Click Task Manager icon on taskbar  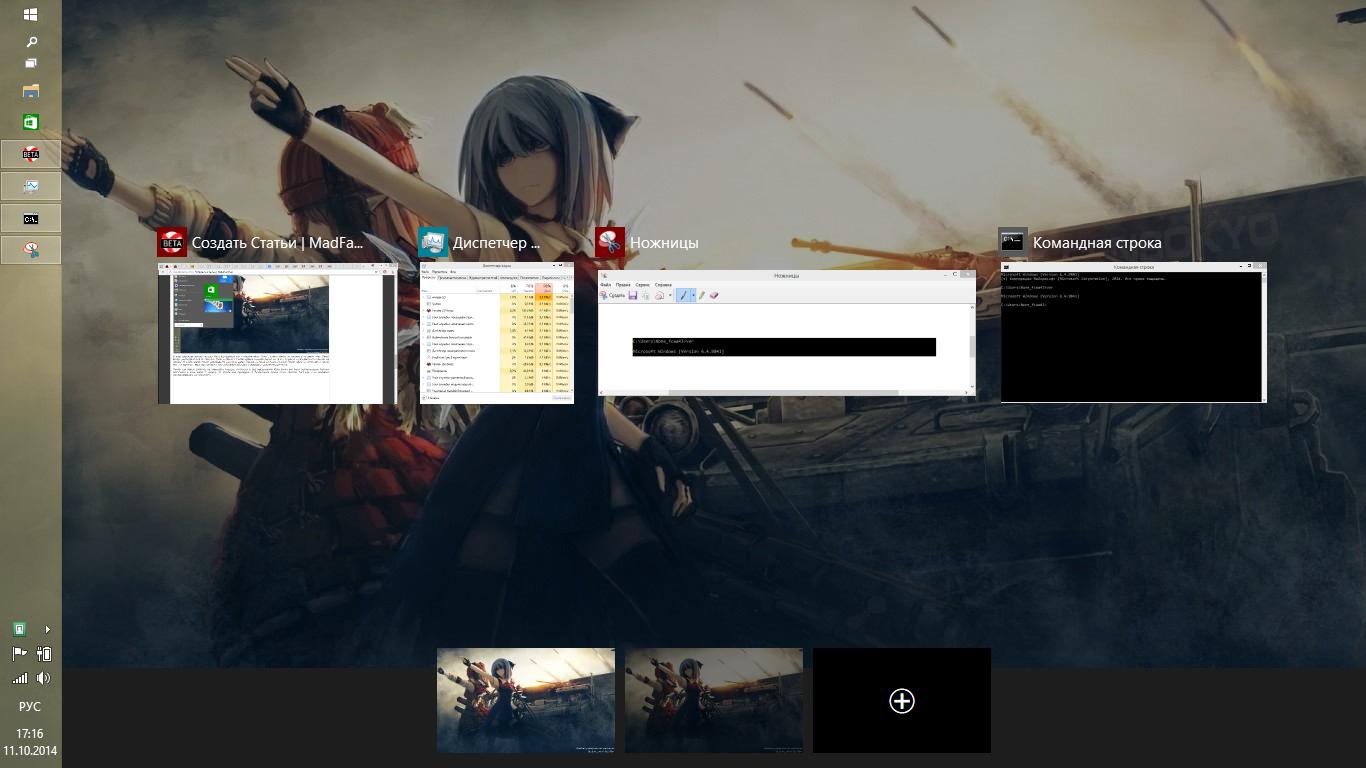pyautogui.click(x=31, y=186)
